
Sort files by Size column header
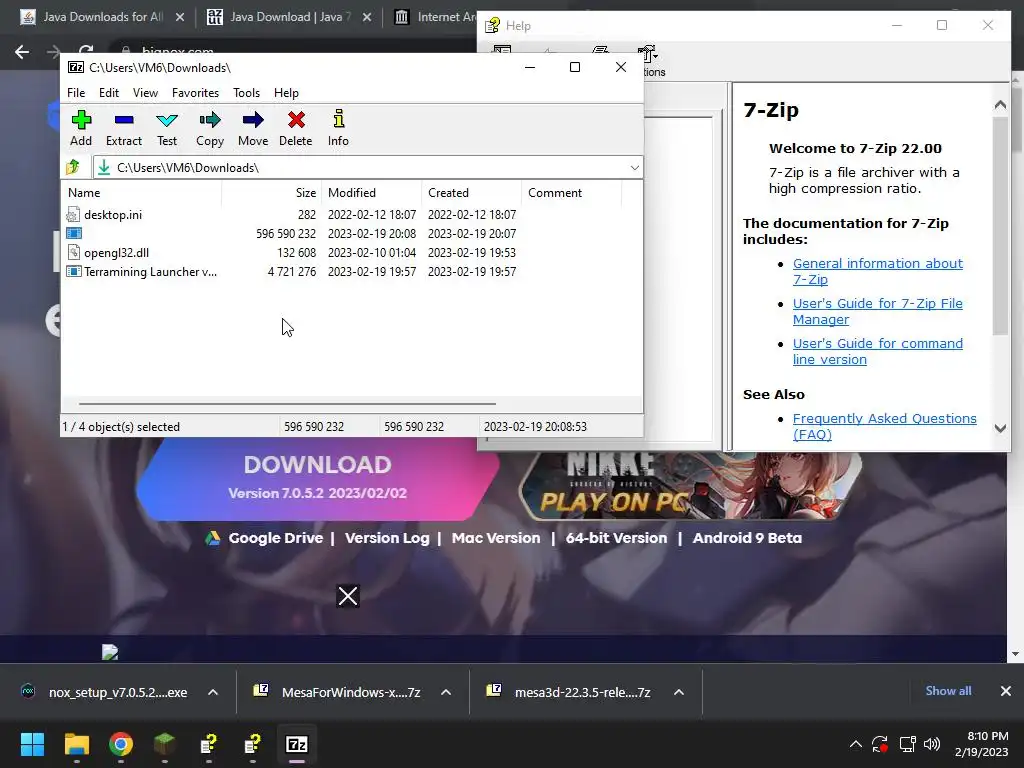tap(272, 193)
